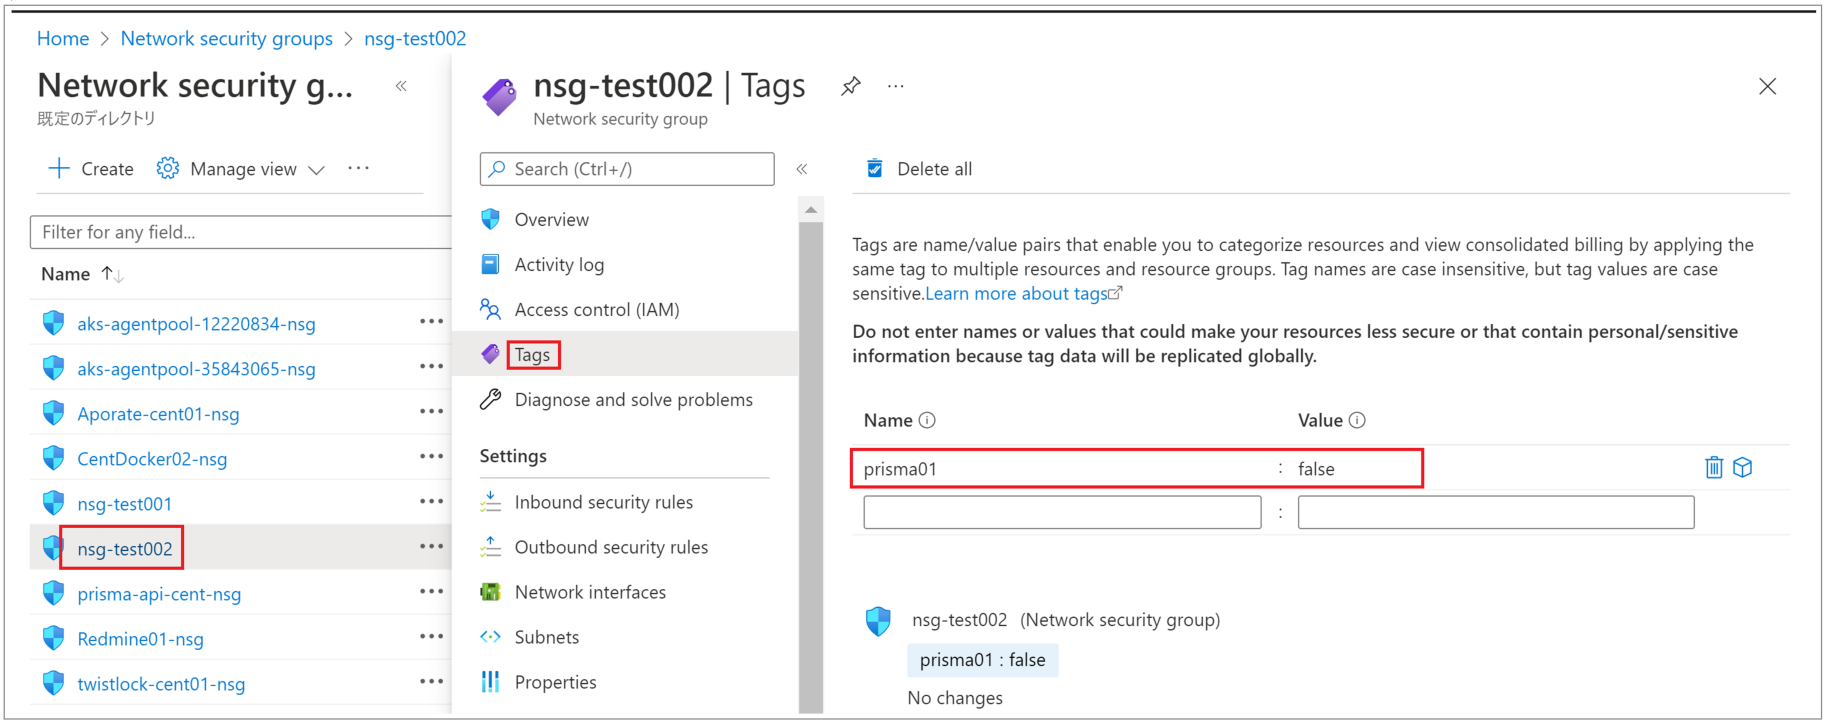Open prisma-api-cent-nsg from the list
Screen dimensions: 1827x725
(x=159, y=594)
